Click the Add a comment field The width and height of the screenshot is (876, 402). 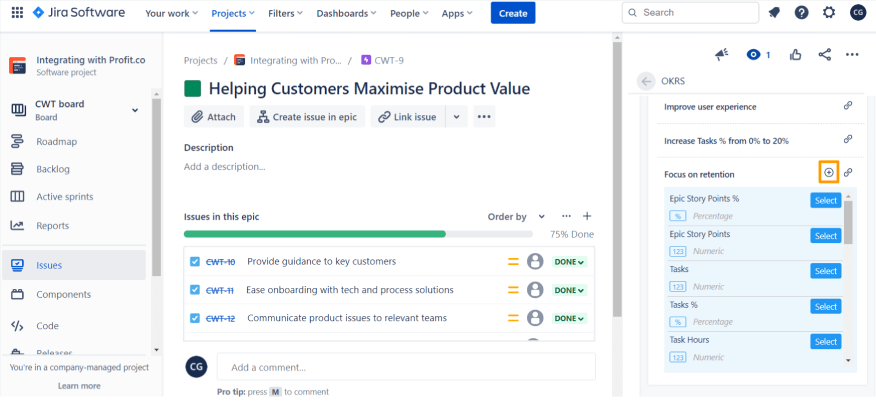(406, 367)
